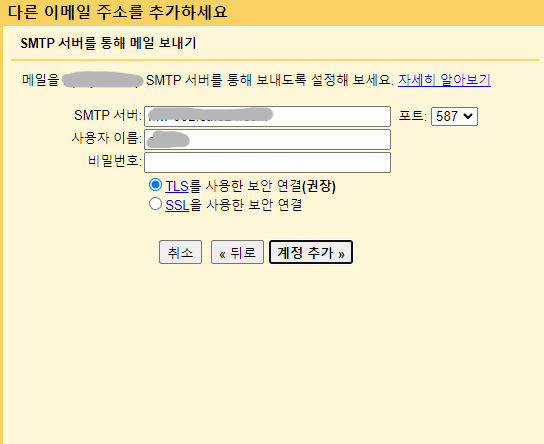
Task: Click the 취소 button
Action: (180, 252)
